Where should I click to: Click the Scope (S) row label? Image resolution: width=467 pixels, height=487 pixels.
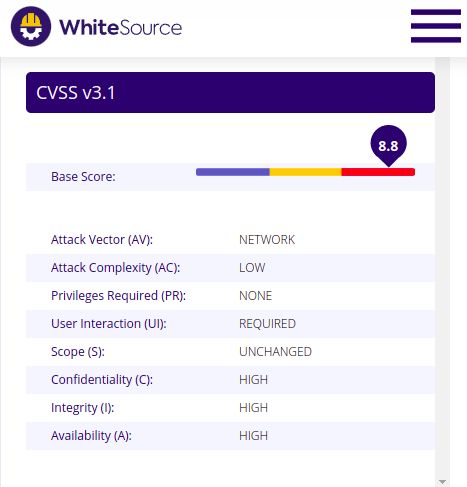78,352
